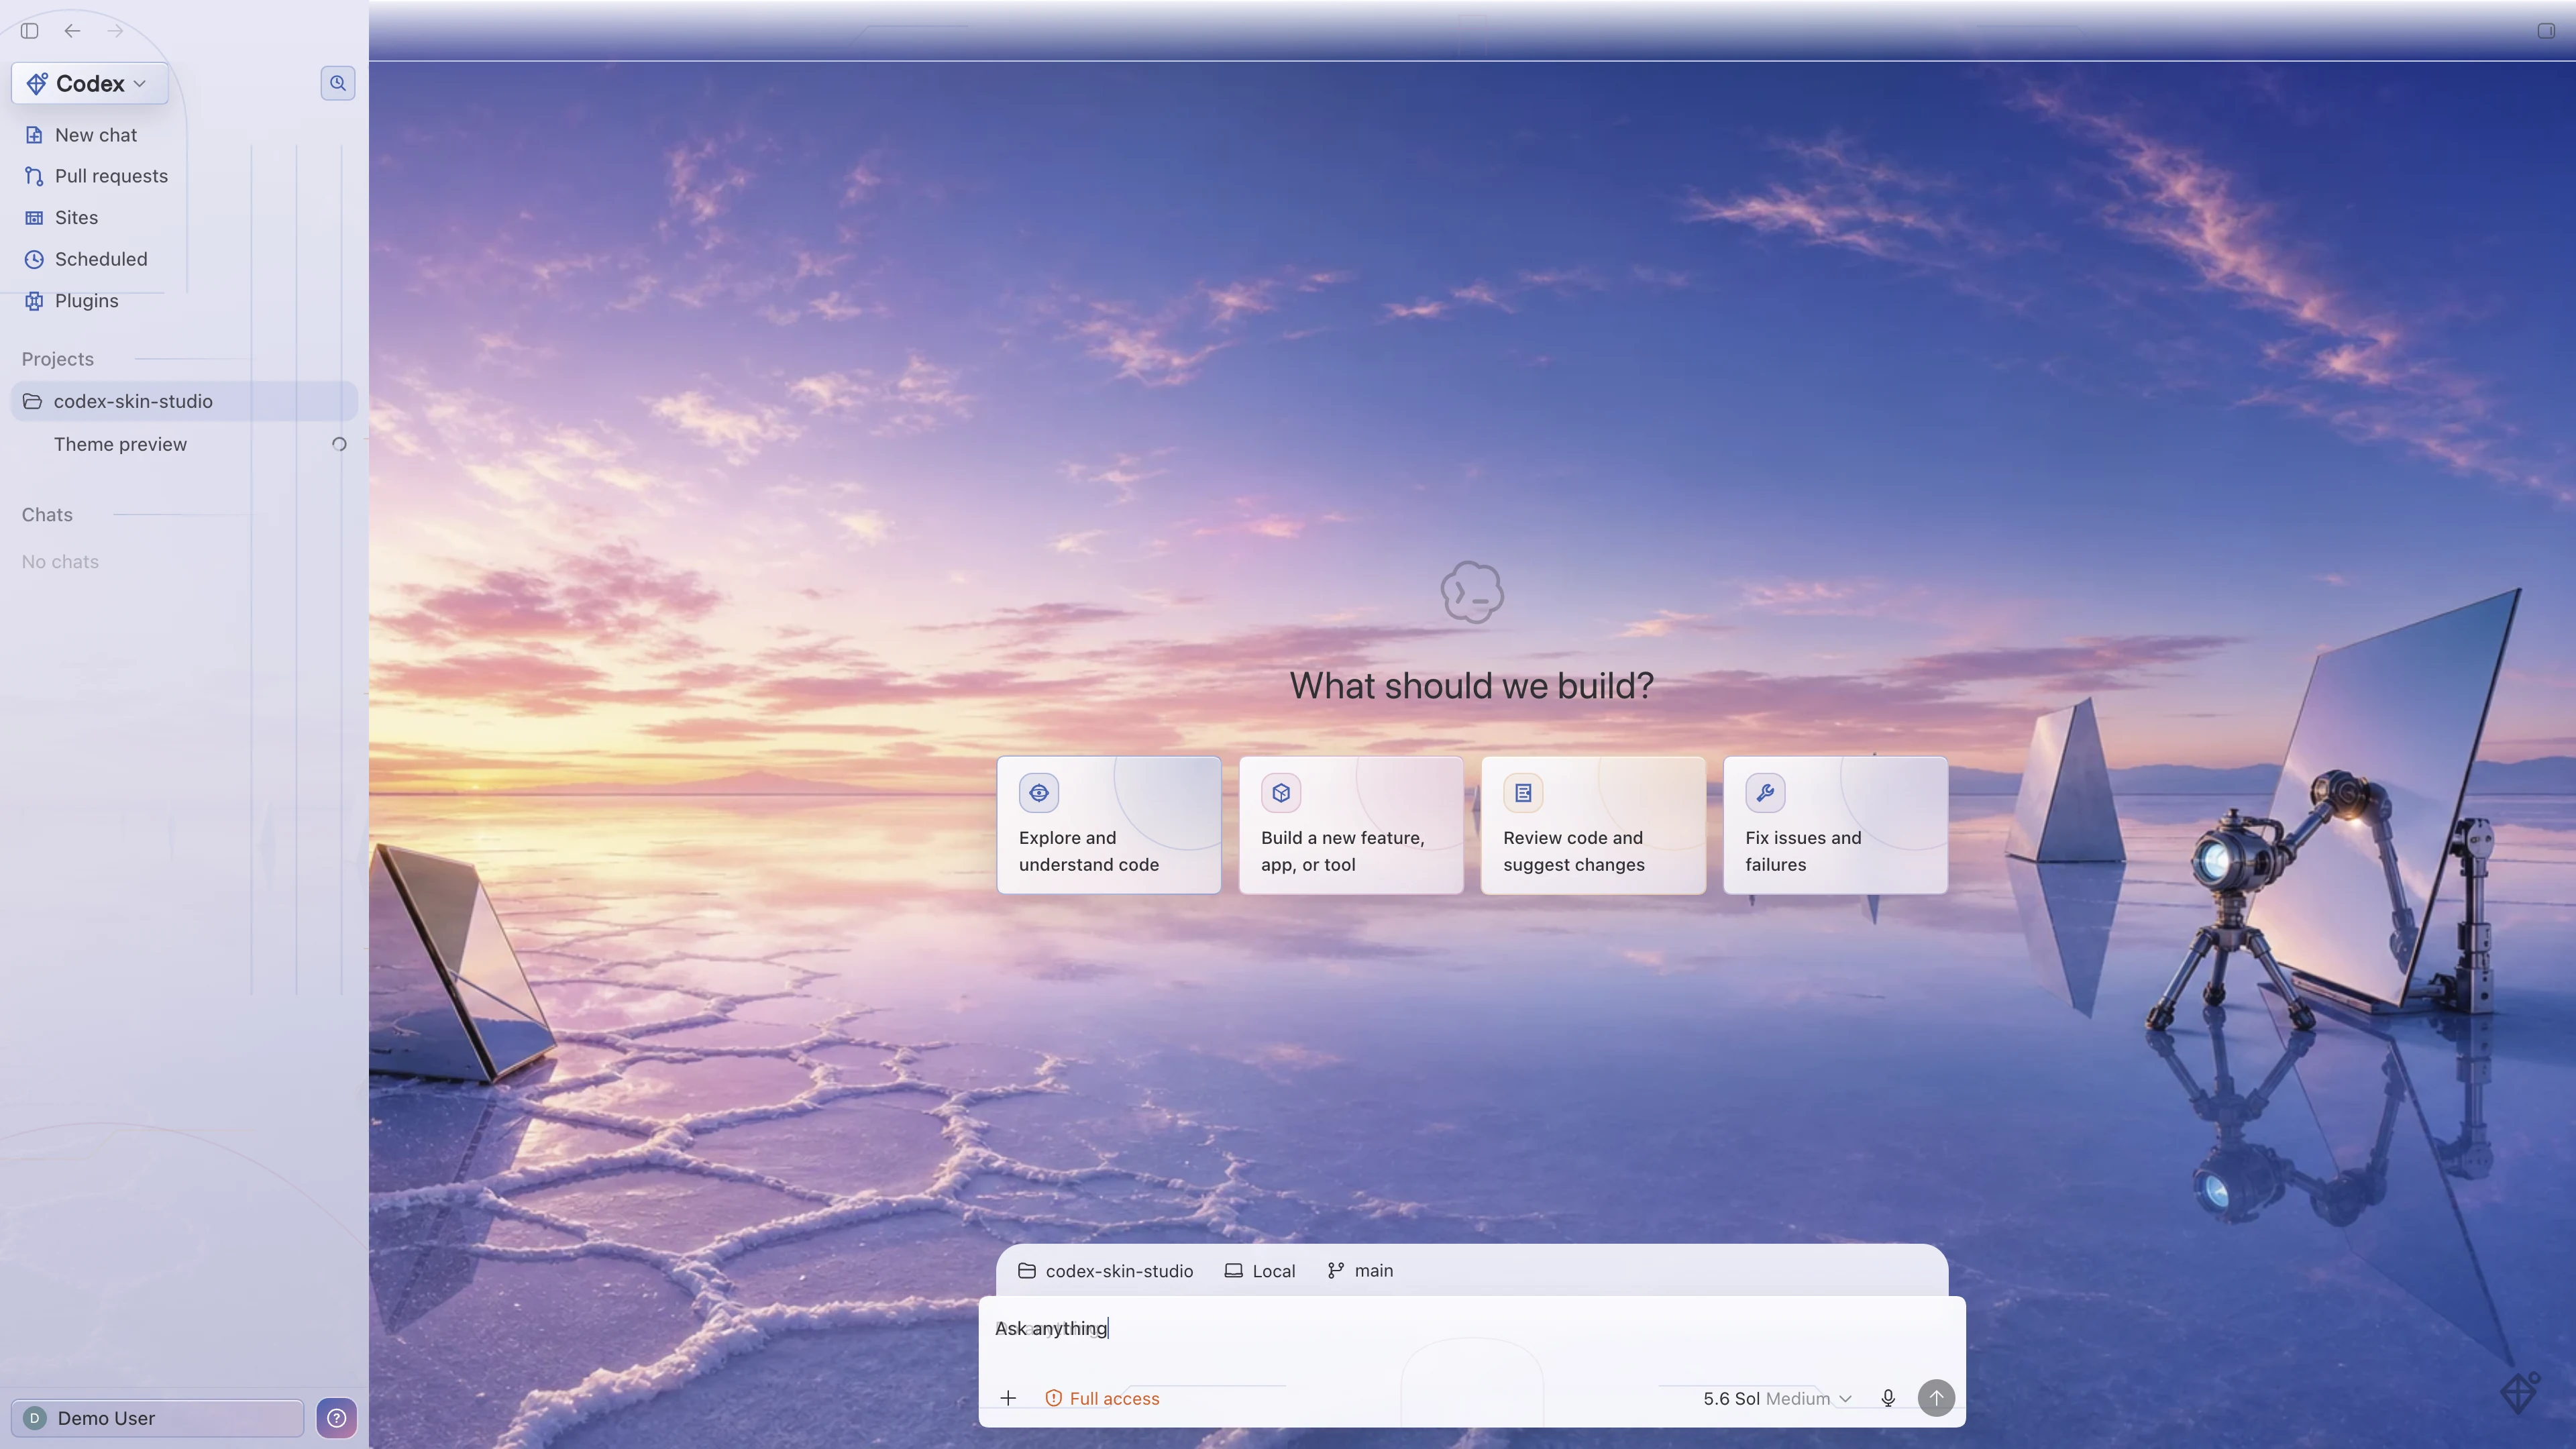Click the wrench icon on Fix card
The image size is (2576, 1449).
1765,793
